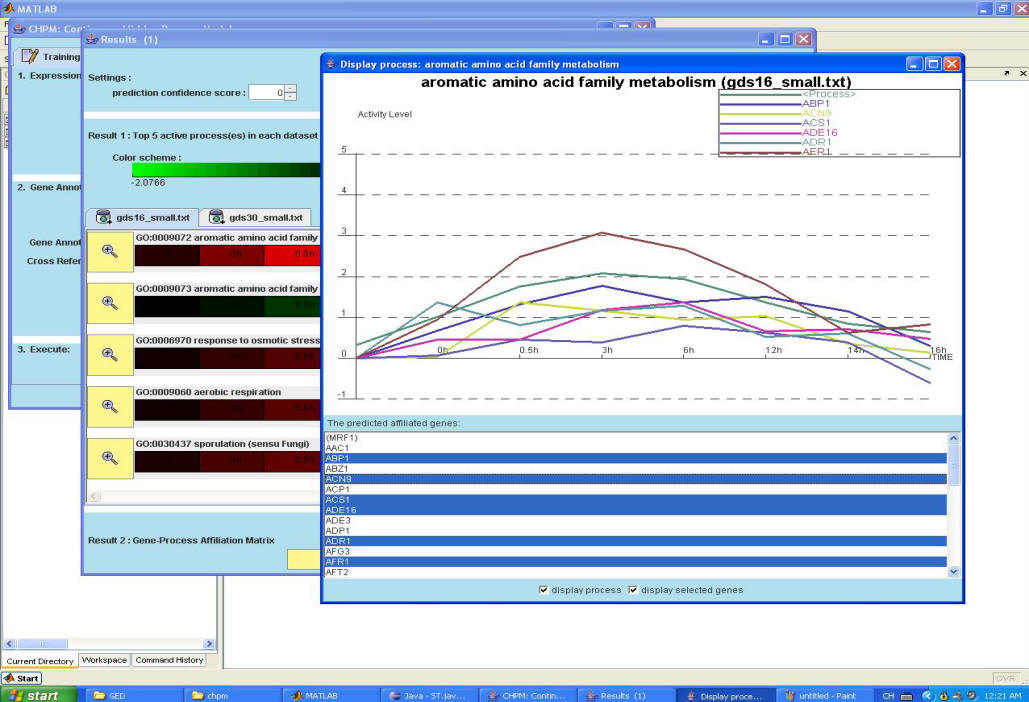
Task: Select the gds16_small.txt tab
Action: point(143,217)
